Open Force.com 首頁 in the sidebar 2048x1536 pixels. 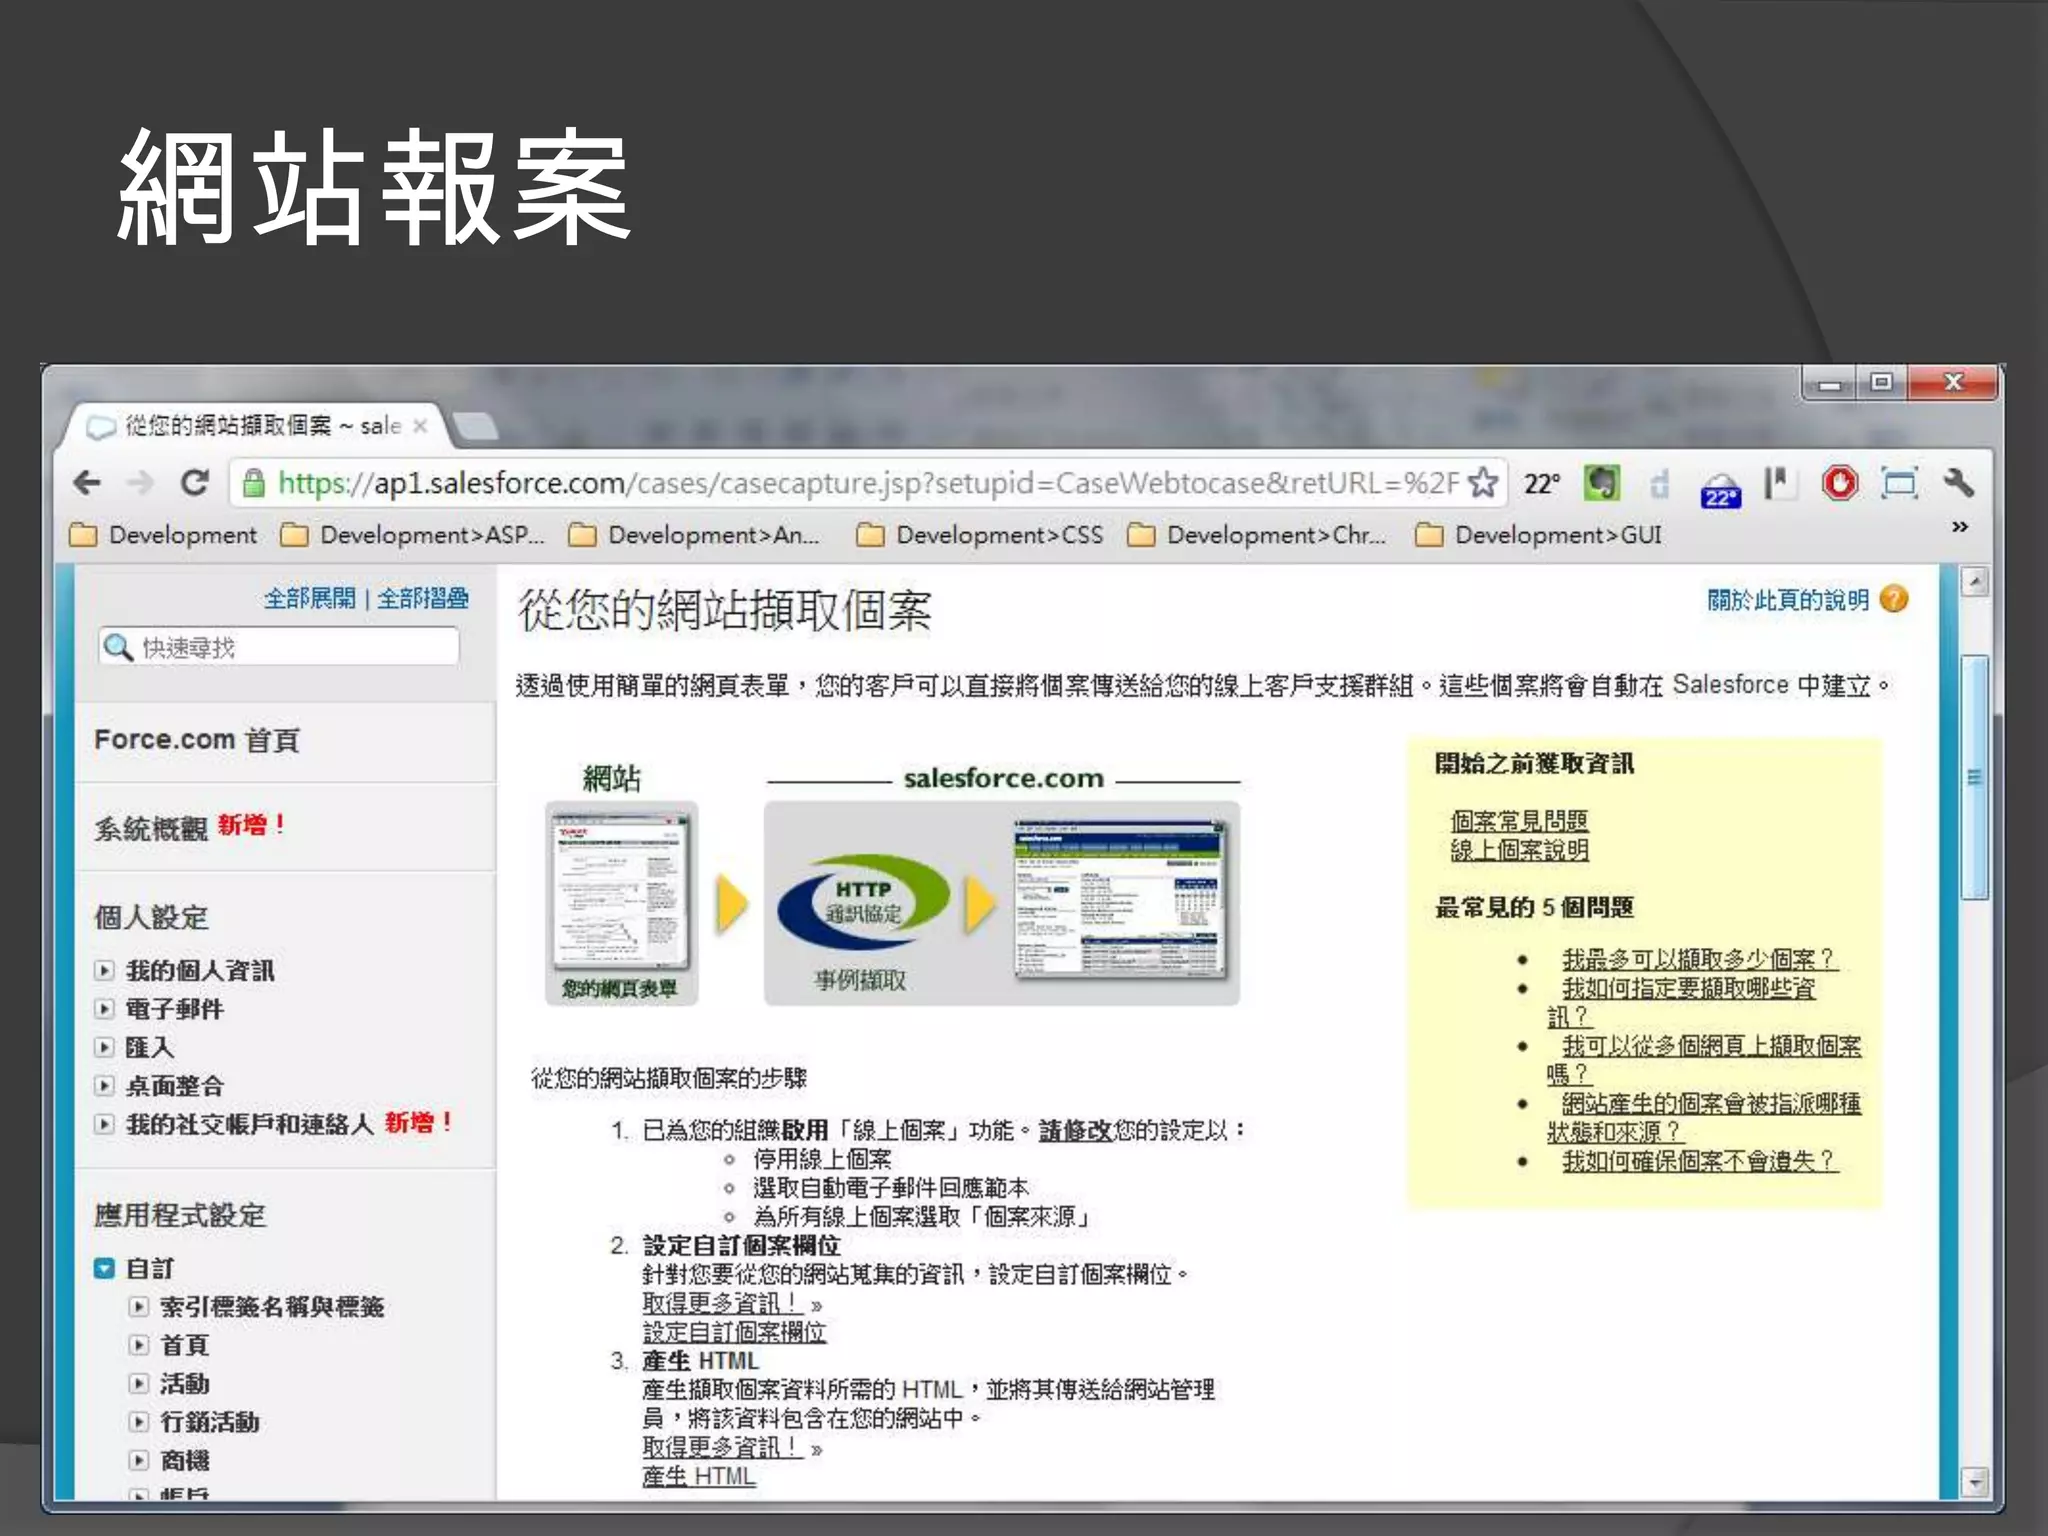point(197,740)
